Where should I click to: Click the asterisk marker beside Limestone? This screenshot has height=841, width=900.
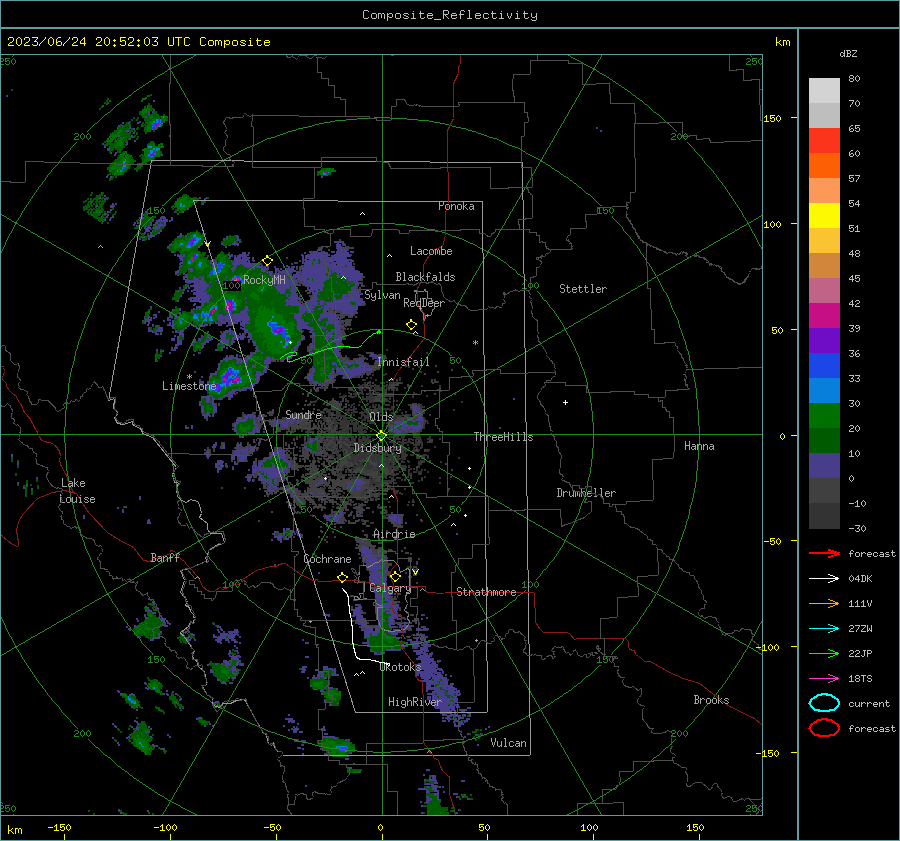pos(189,377)
